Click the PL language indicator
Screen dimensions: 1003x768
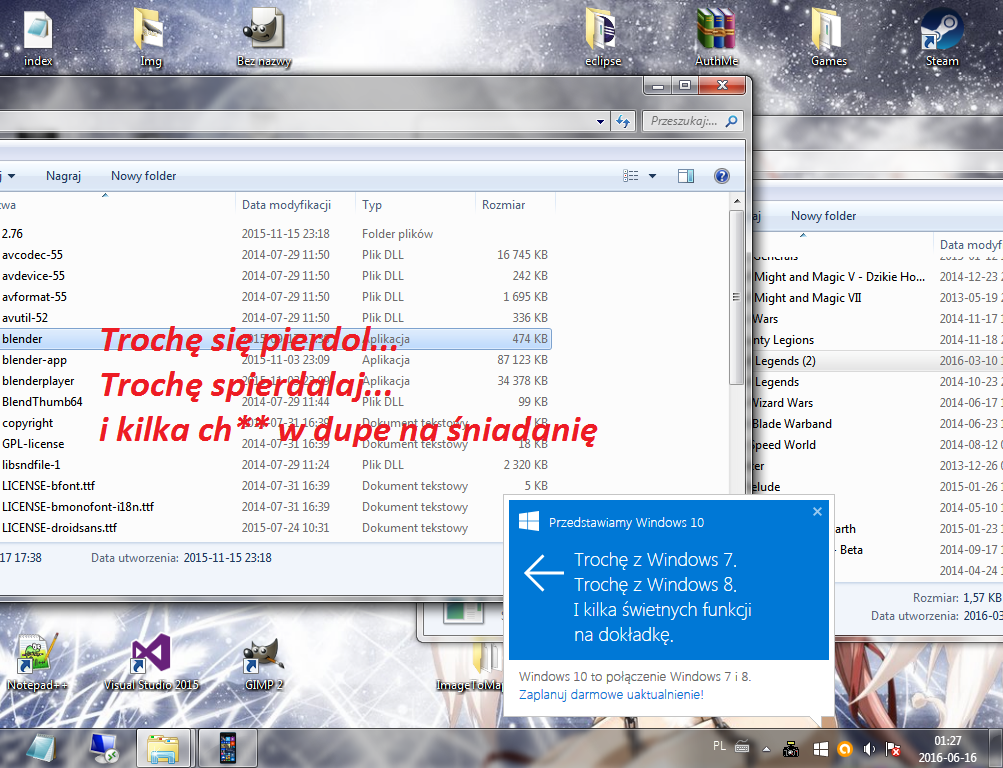[x=719, y=746]
